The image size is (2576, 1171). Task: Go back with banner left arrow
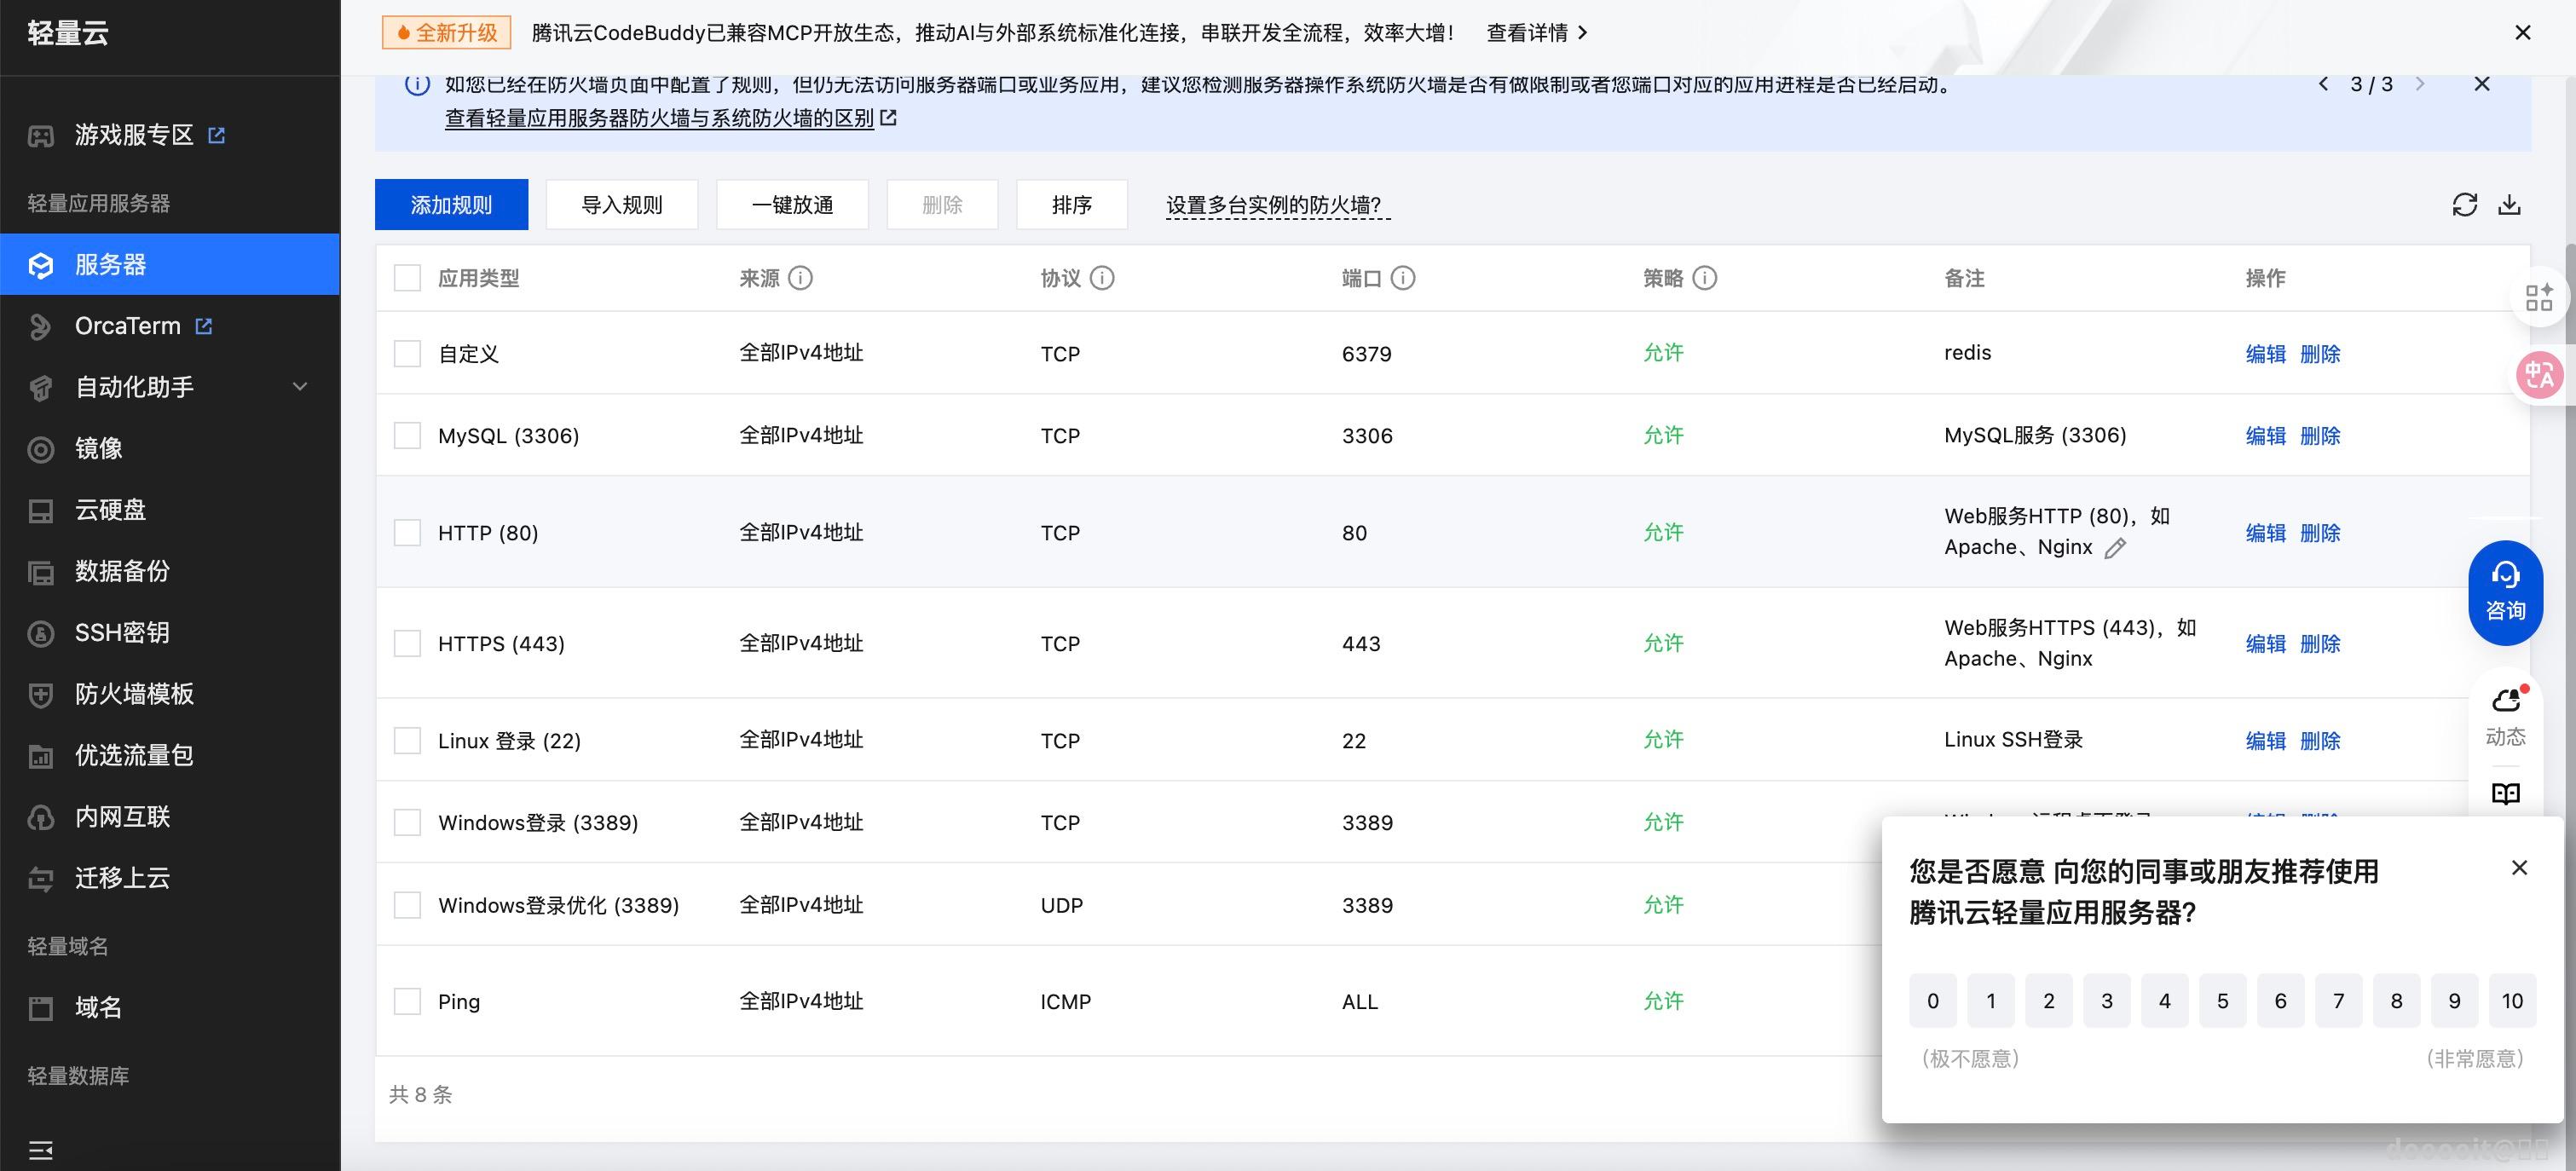tap(2324, 84)
